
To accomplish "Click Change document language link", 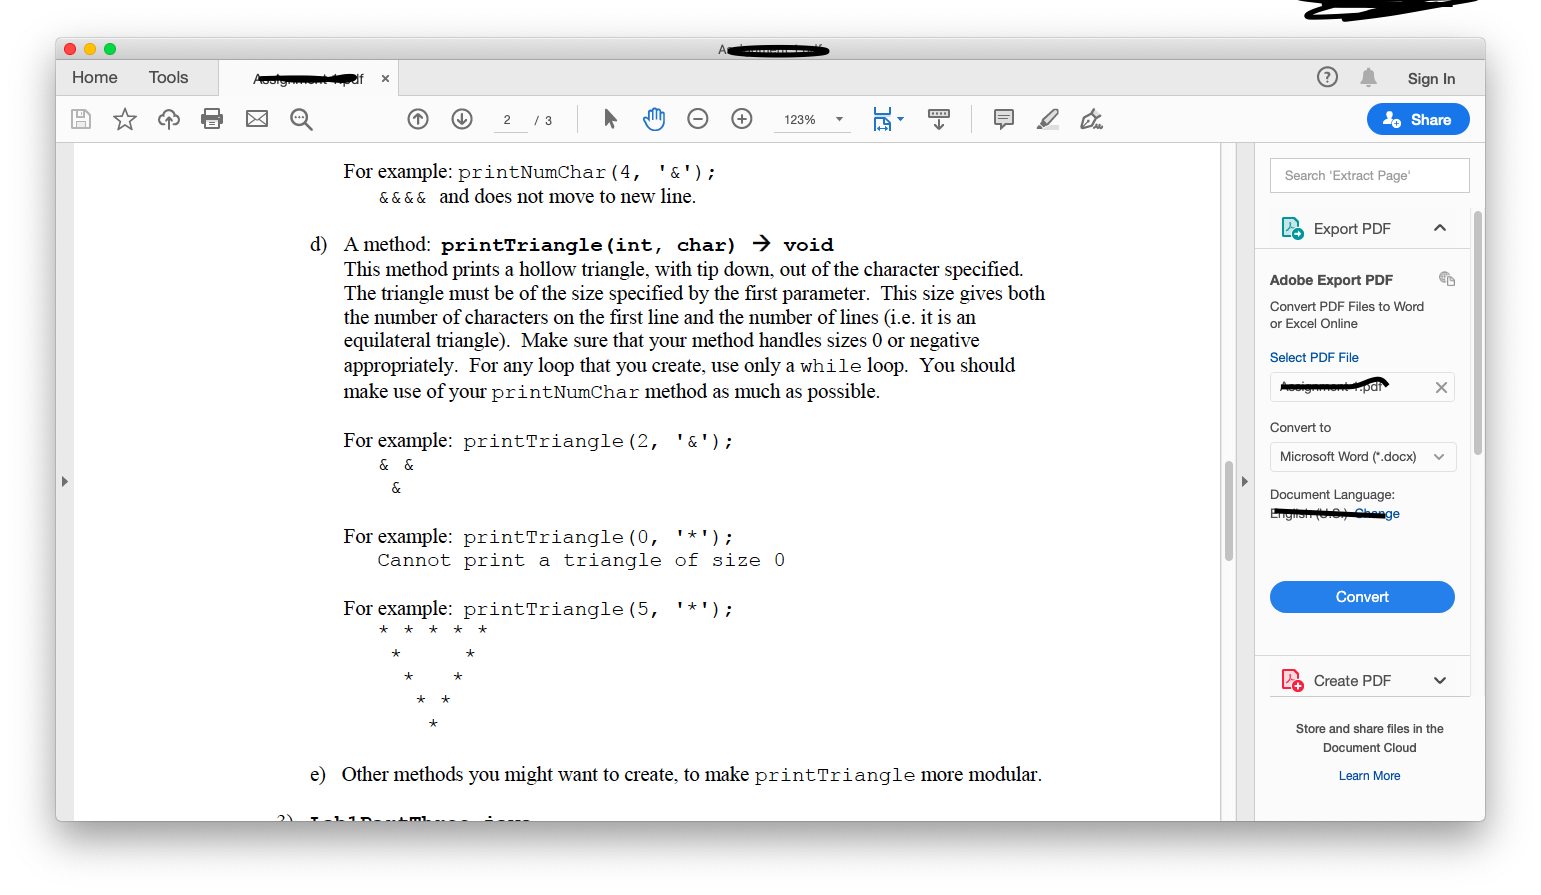I will 1378,513.
